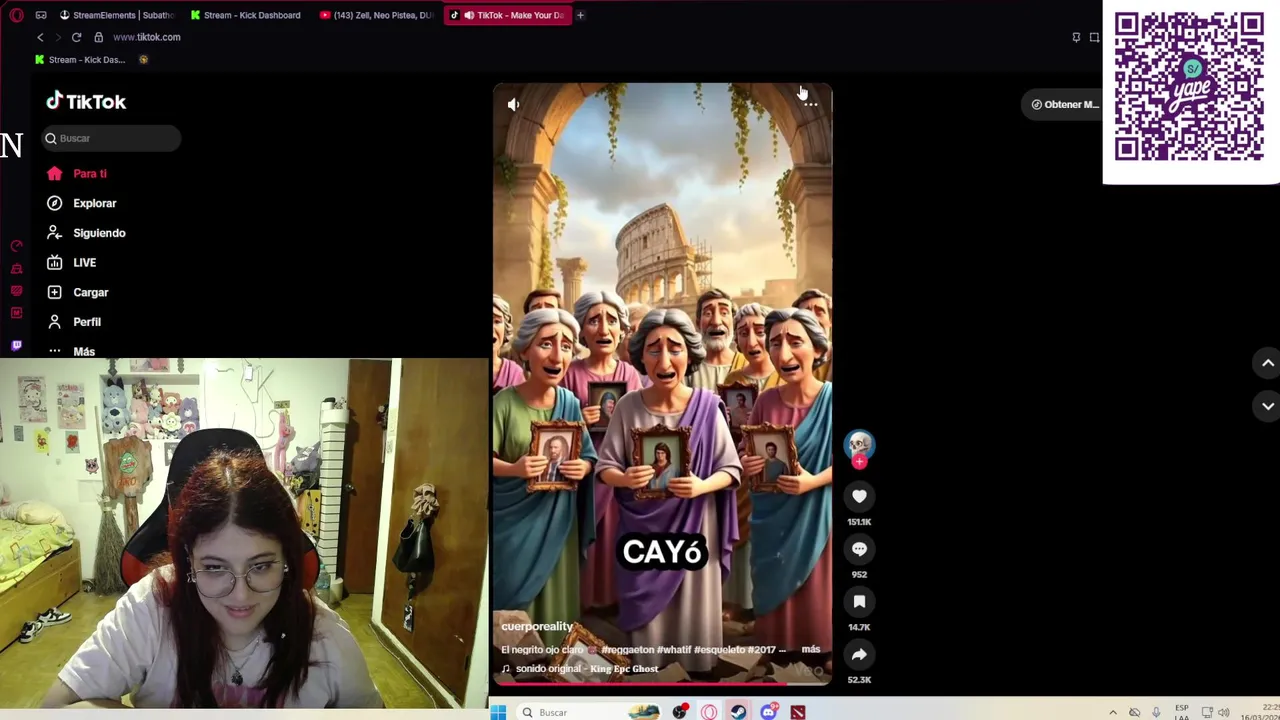
Task: Switch to Stream - Kick Dashboard tab
Action: (x=246, y=15)
